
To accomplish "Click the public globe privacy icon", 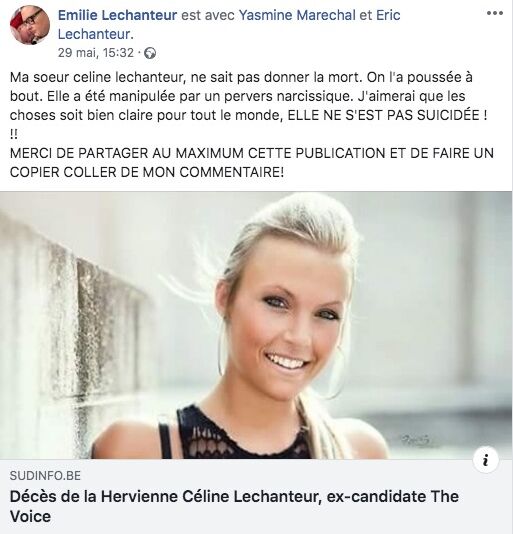I will [x=150, y=53].
